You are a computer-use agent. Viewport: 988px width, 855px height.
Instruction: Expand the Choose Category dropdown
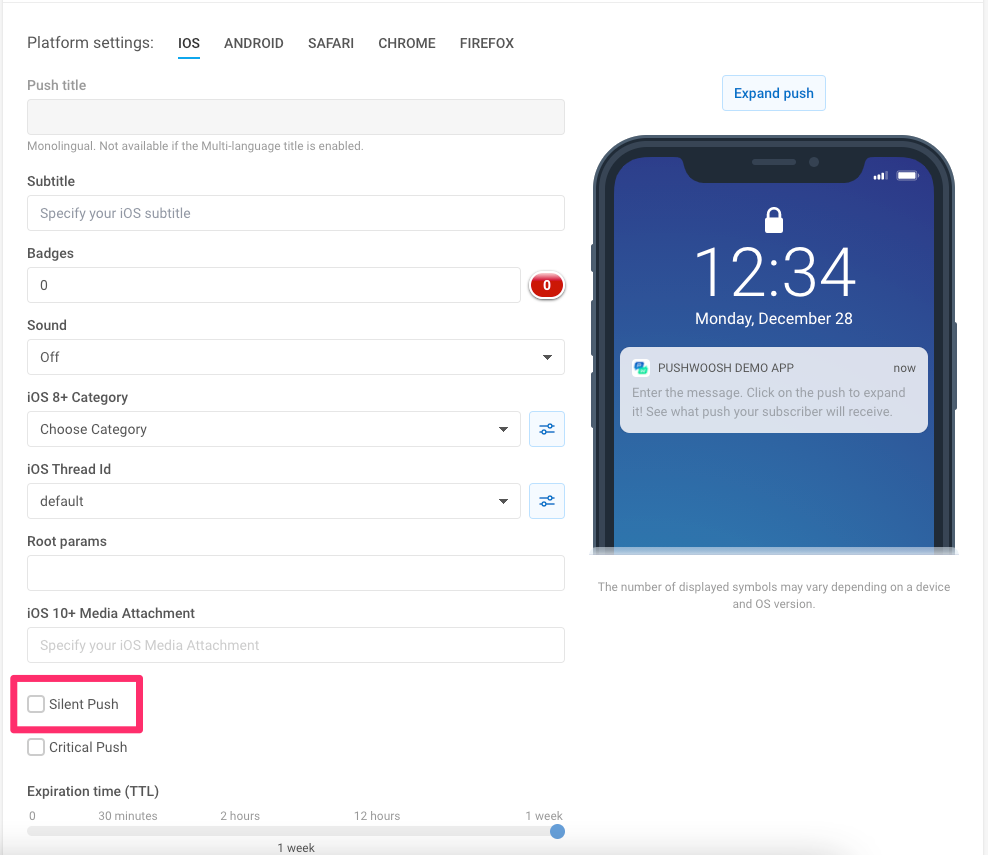click(273, 429)
